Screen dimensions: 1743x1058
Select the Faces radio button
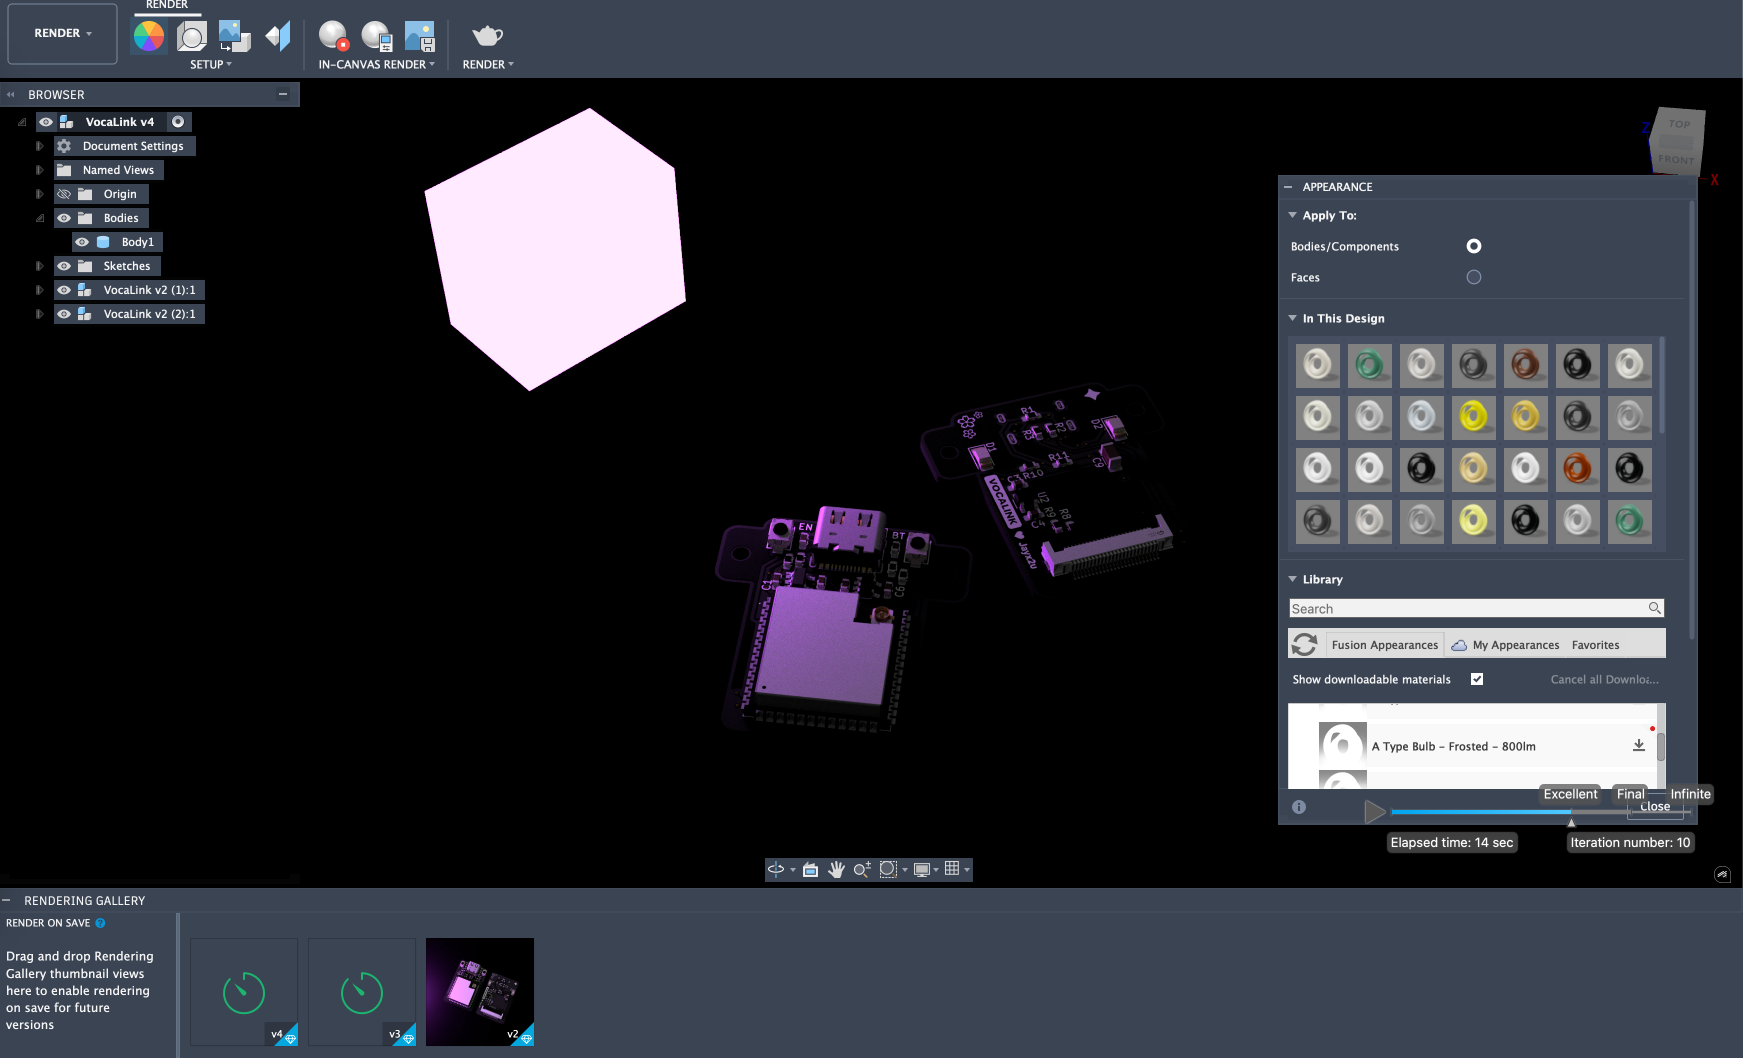click(x=1474, y=277)
